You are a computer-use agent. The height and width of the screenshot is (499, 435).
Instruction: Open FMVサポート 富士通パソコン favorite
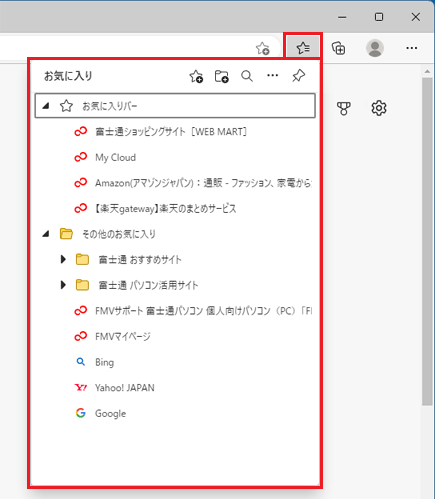193,311
